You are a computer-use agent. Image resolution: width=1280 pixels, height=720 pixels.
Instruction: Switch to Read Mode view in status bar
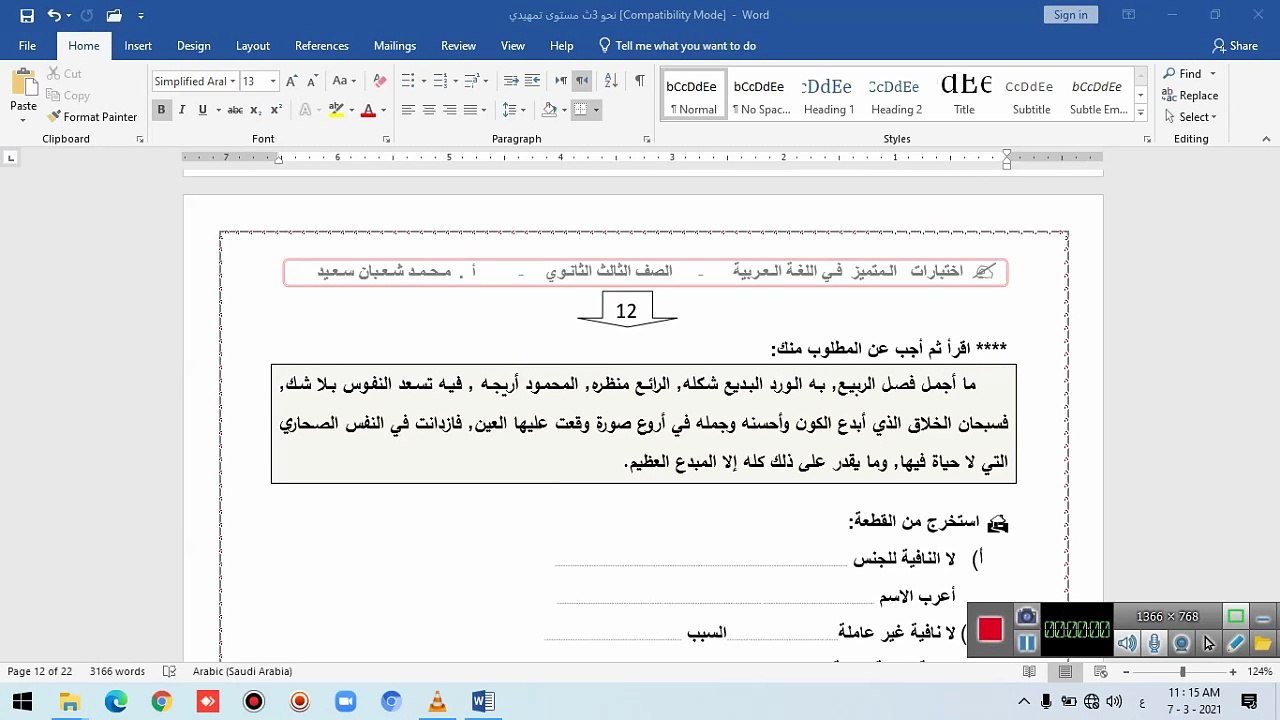coord(1031,672)
